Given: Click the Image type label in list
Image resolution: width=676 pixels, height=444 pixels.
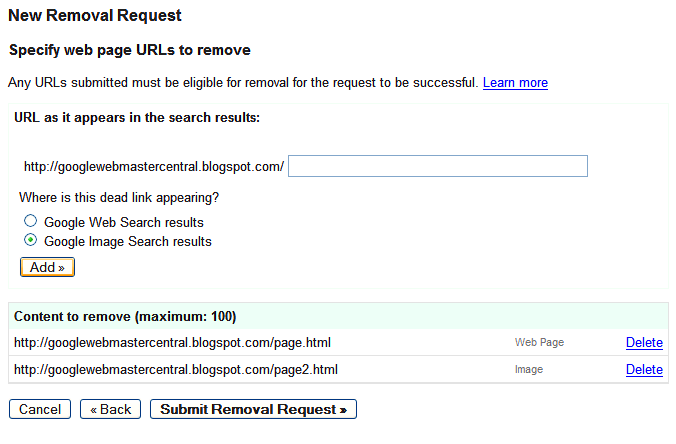Looking at the screenshot, I should 529,369.
